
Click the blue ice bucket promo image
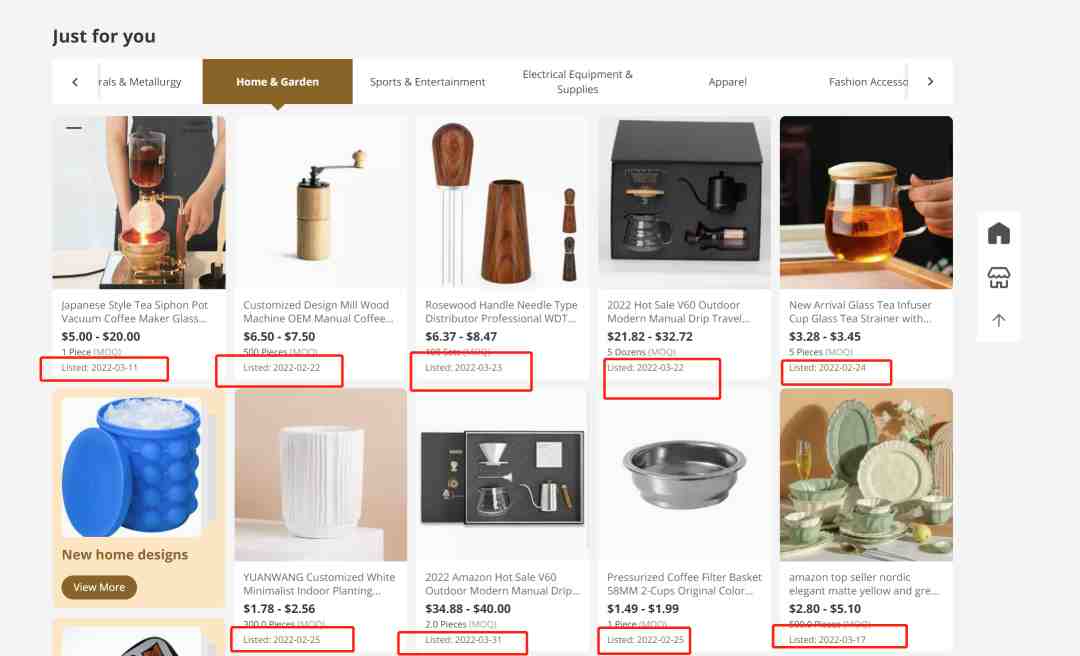pos(132,467)
